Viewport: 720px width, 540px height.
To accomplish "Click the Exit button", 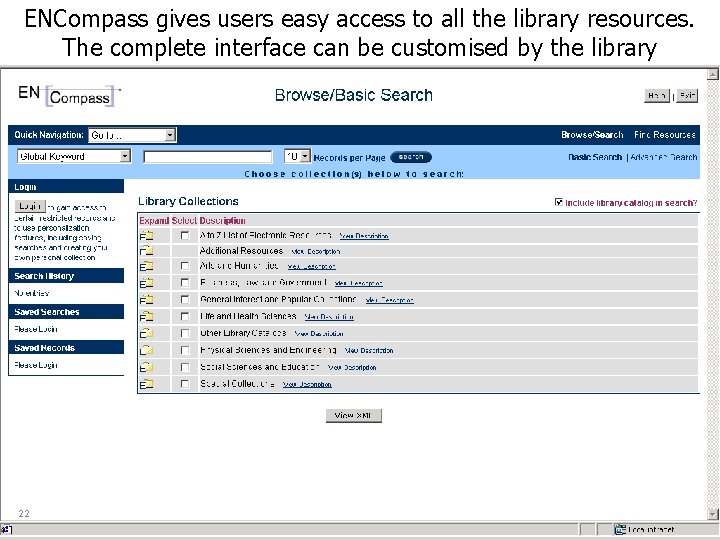I will [687, 96].
